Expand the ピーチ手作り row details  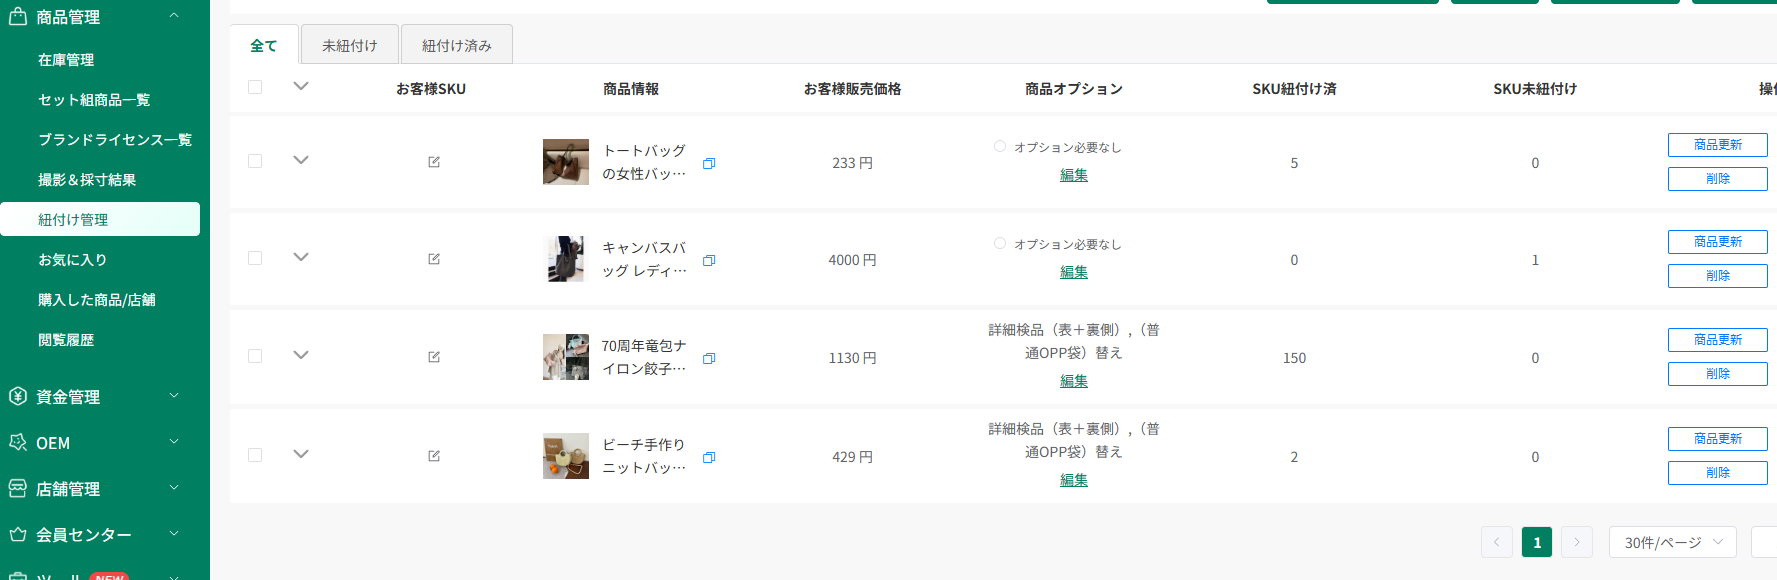[x=301, y=454]
